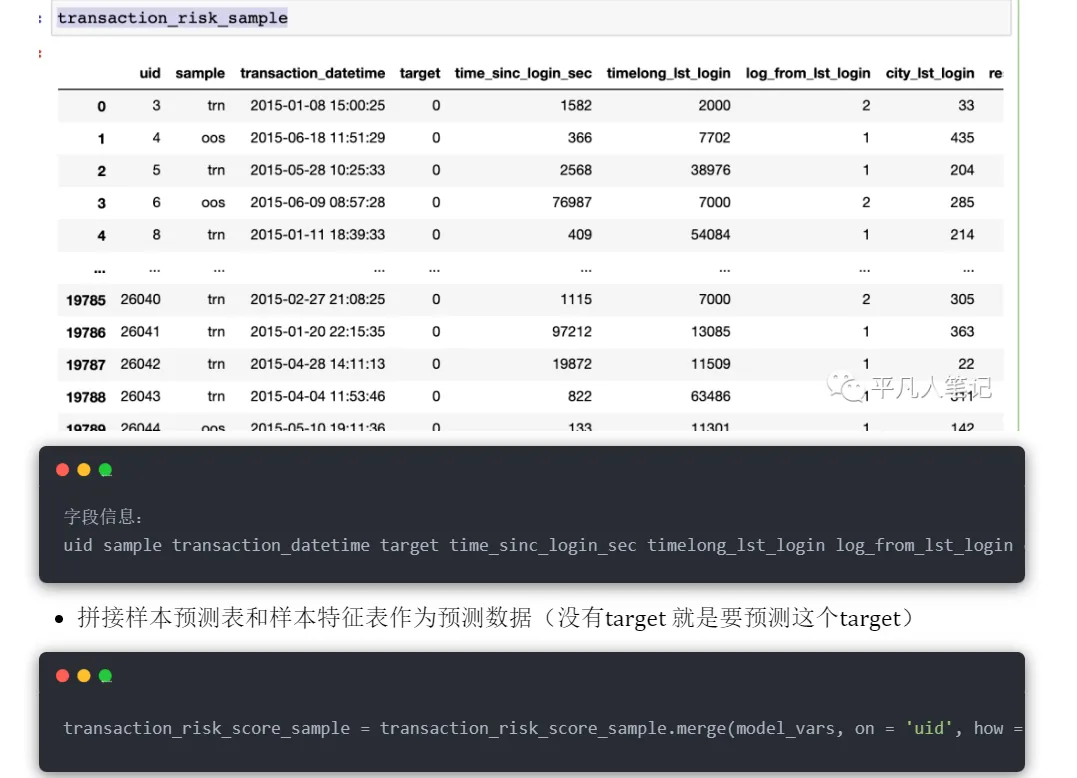
Task: Click timelong_lst_login value 63486
Action: [x=711, y=396]
